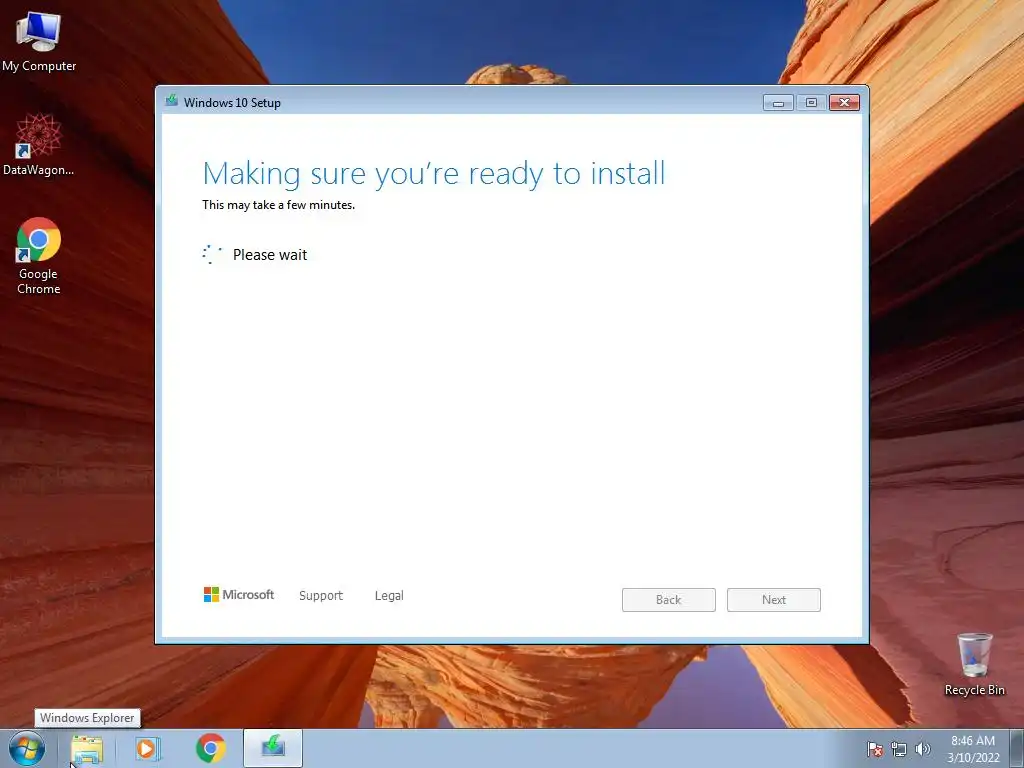Click the 'Please wait' status text
Image resolution: width=1024 pixels, height=768 pixels.
(x=270, y=255)
